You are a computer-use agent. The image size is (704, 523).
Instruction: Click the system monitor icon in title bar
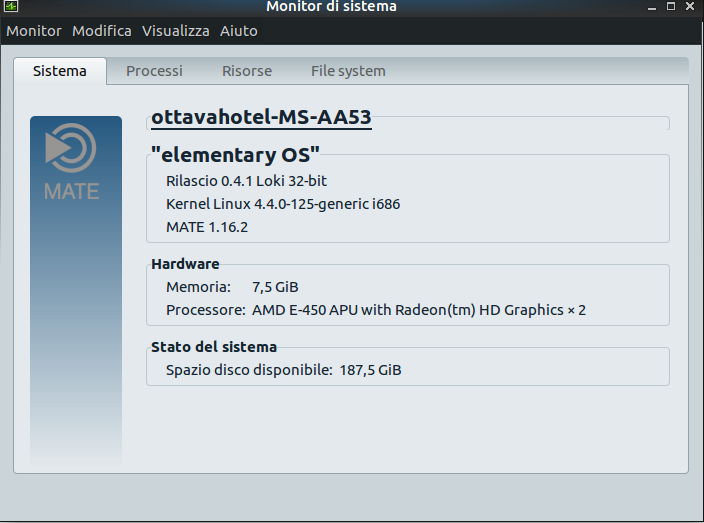point(11,6)
